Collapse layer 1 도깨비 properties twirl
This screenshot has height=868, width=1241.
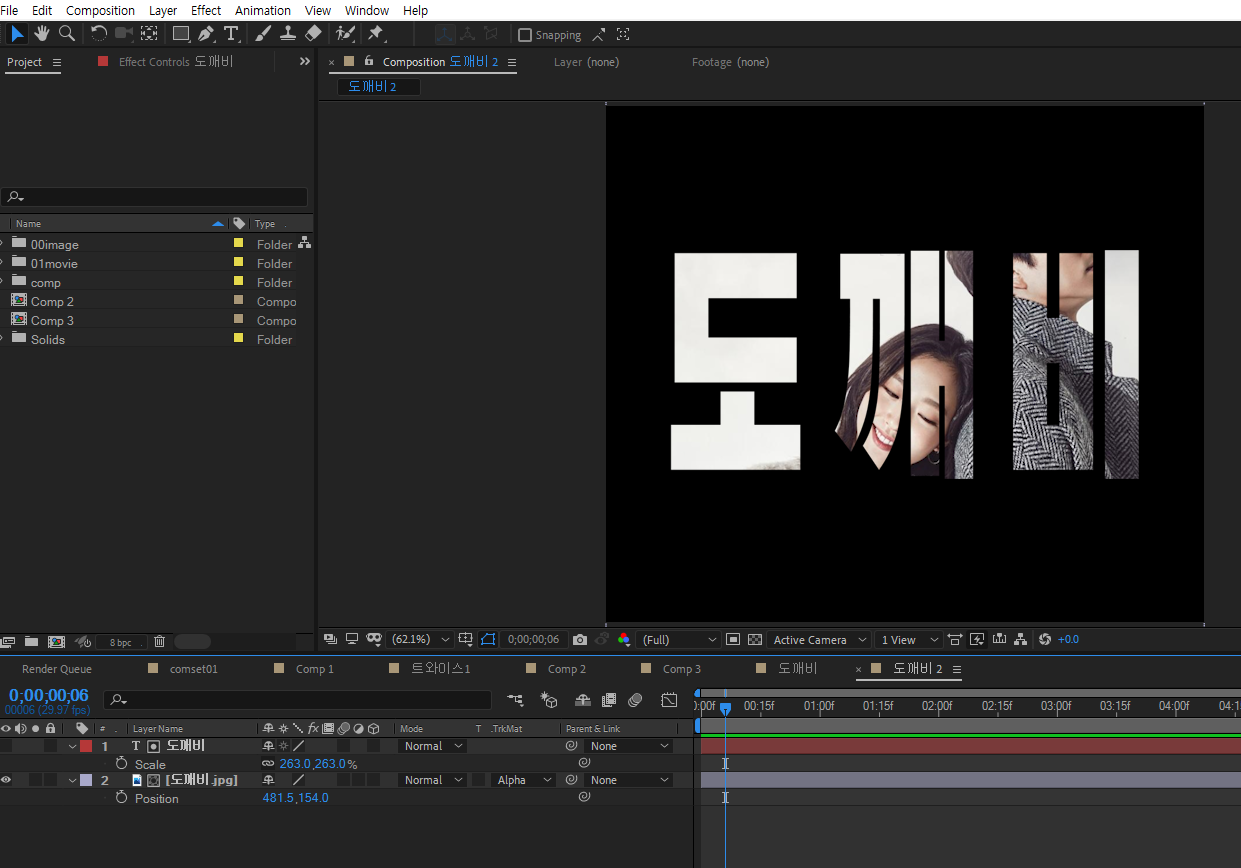click(x=73, y=746)
